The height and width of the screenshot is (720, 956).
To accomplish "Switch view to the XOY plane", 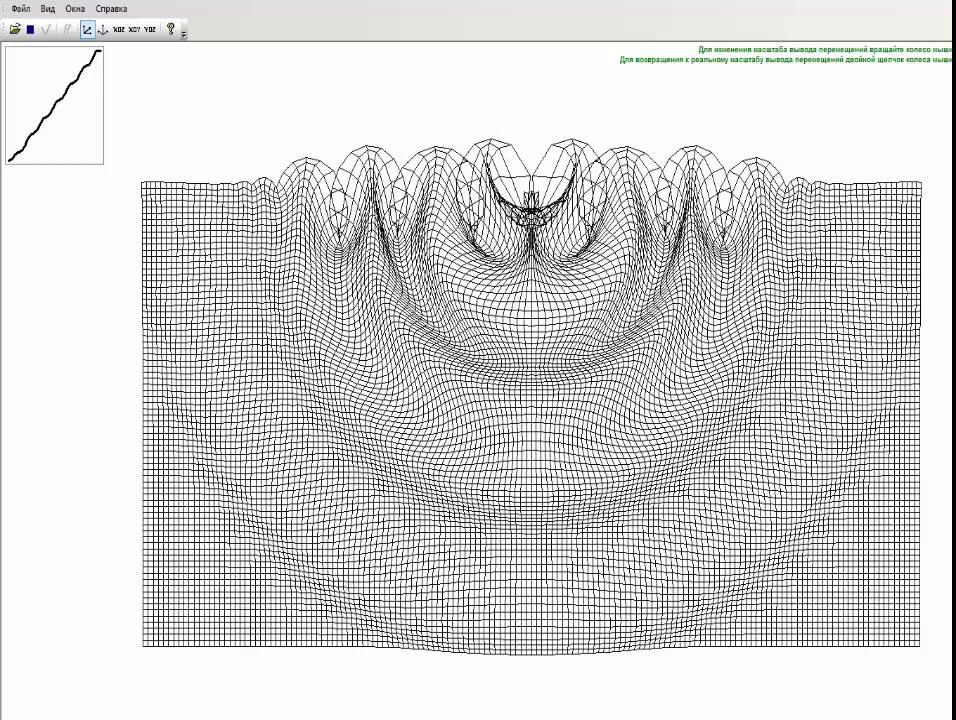I will click(134, 30).
